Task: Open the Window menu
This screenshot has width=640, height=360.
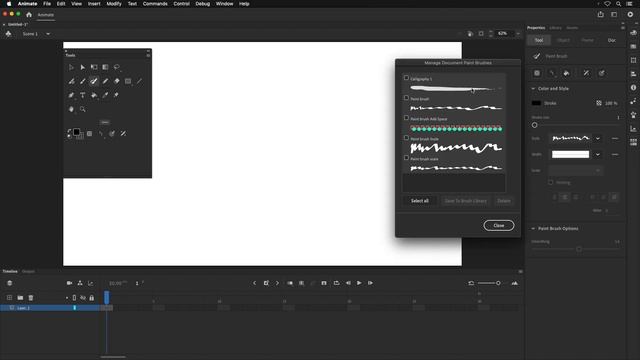Action: 224,4
